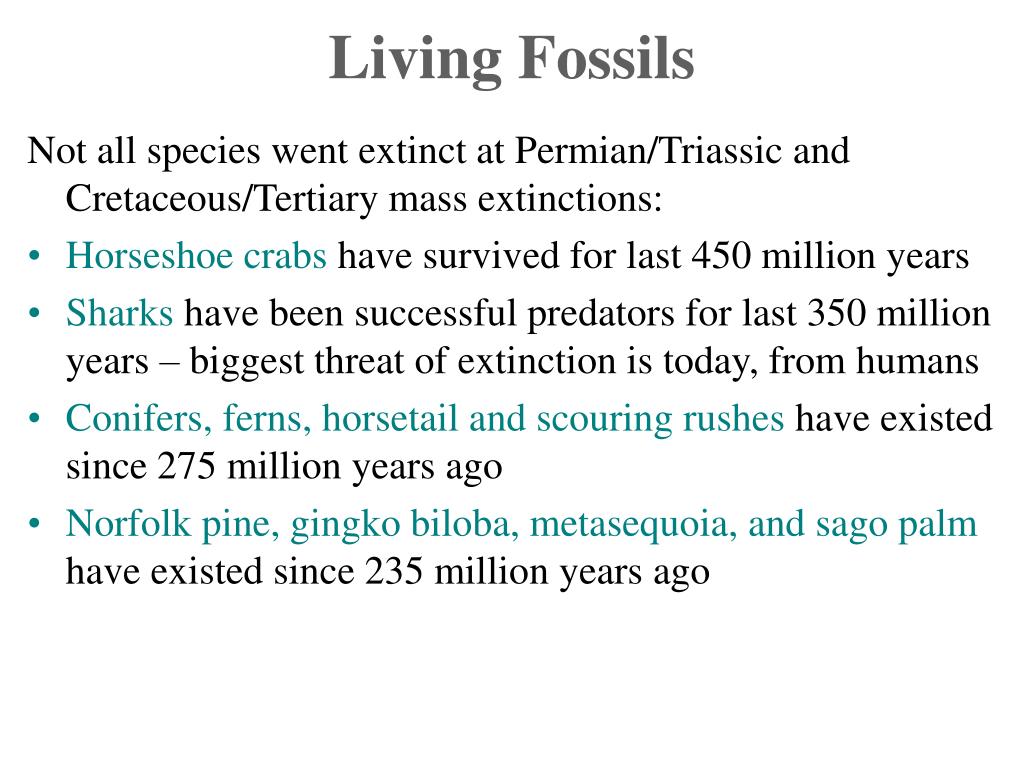Image resolution: width=1024 pixels, height=768 pixels.
Task: Click the 'Horseshoe crabs' teal text
Action: tap(196, 255)
